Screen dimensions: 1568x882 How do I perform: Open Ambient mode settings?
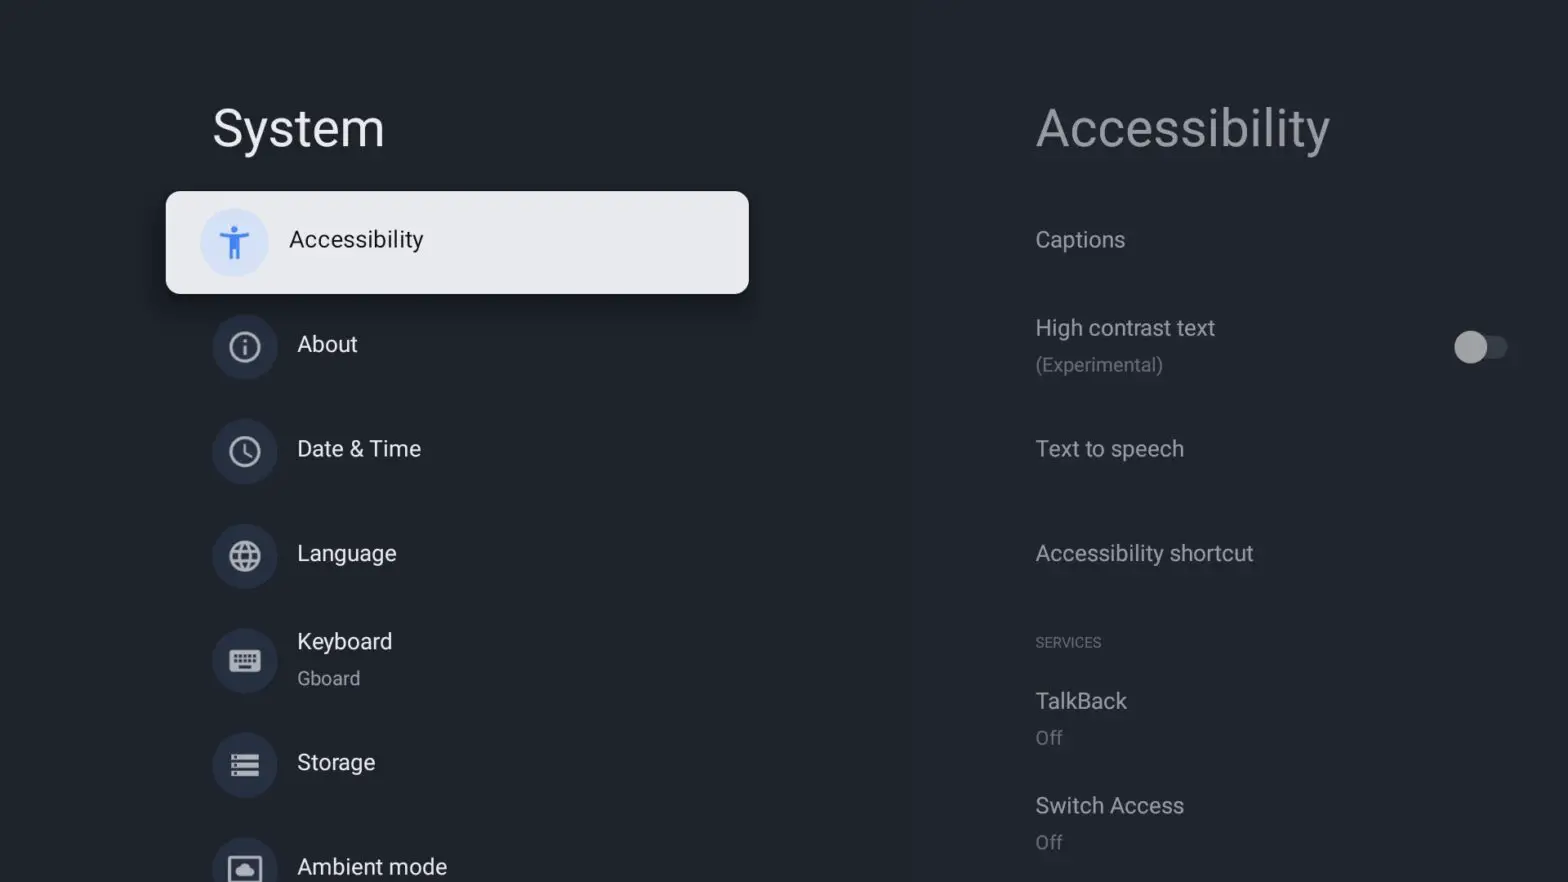point(372,864)
